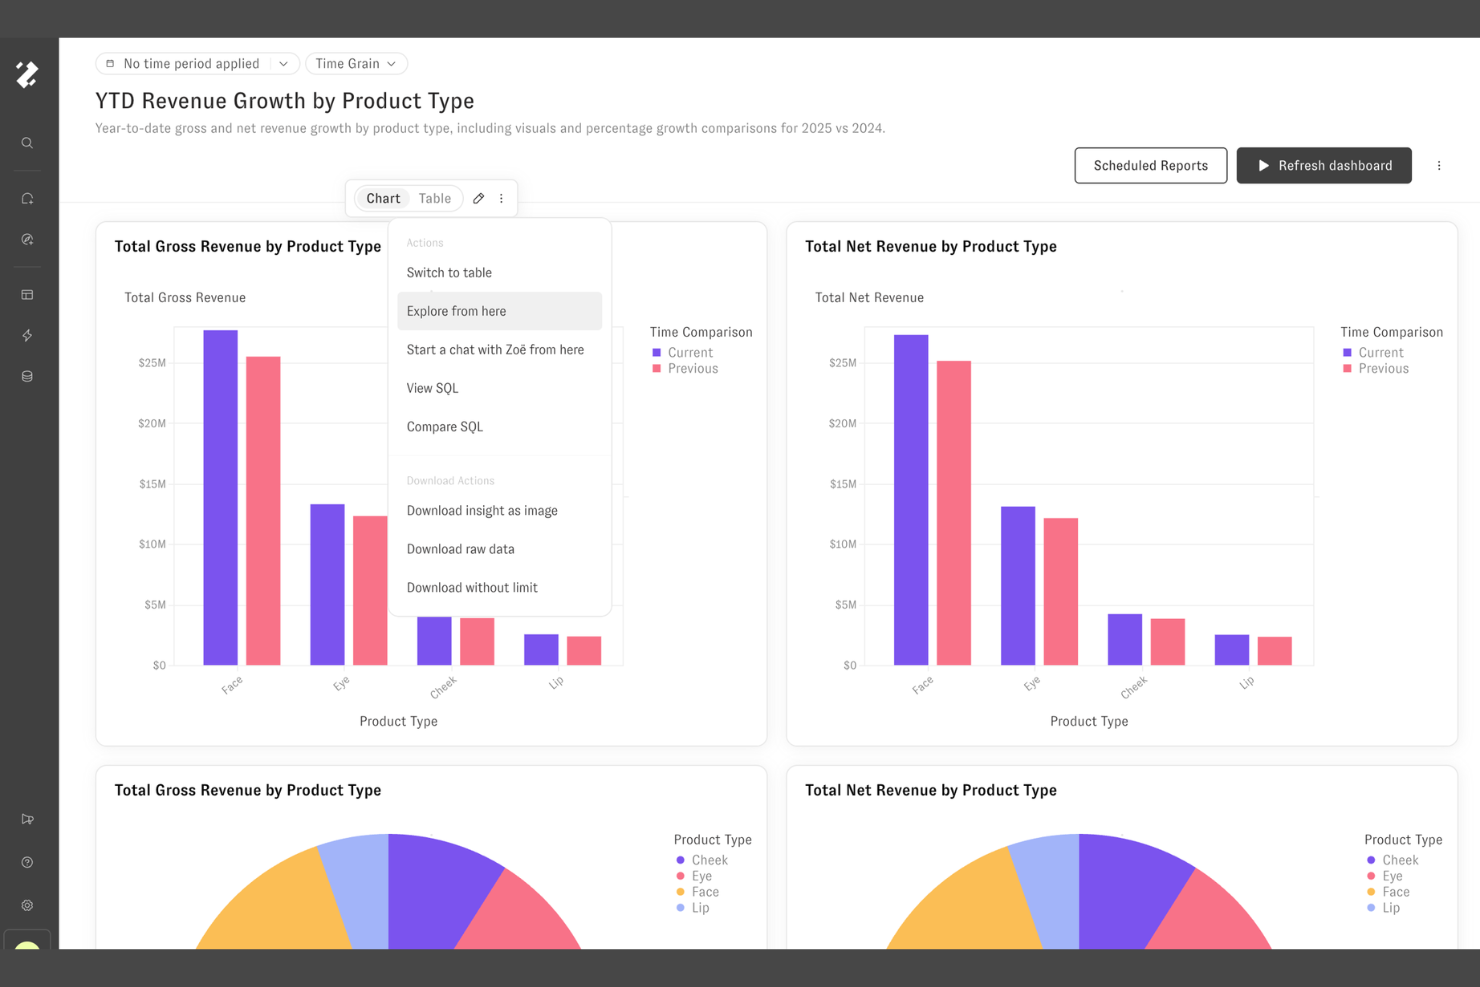Screen dimensions: 1480x987
Task: Open the 'No time period applied' dropdown
Action: point(198,64)
